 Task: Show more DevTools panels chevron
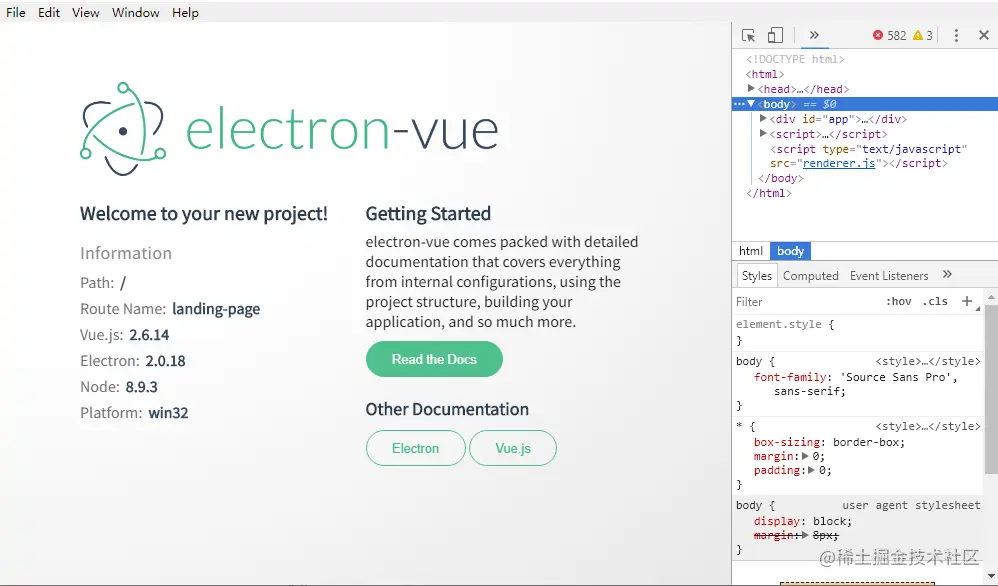[x=814, y=35]
